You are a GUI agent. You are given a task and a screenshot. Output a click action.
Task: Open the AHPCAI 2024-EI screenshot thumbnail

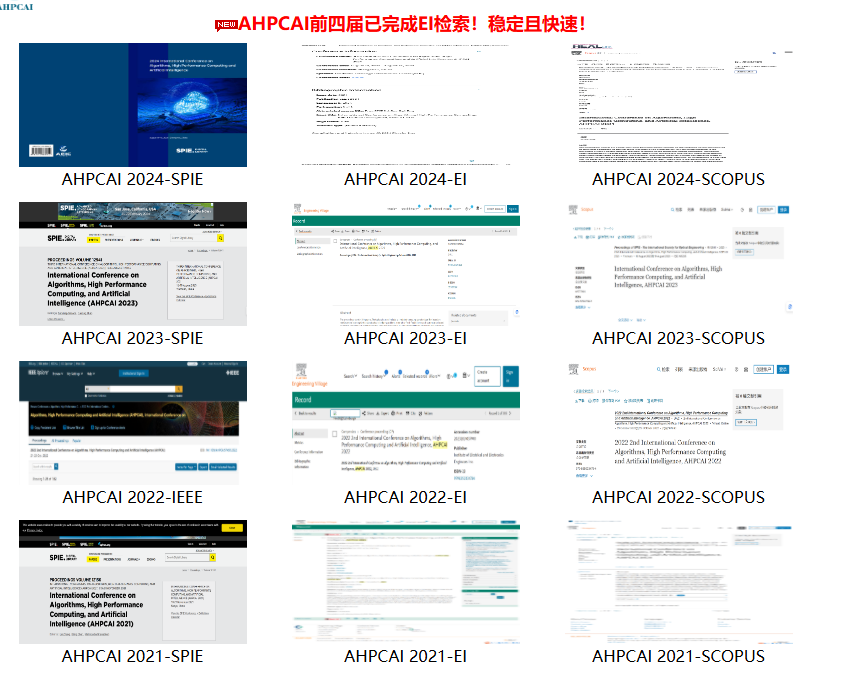[406, 105]
